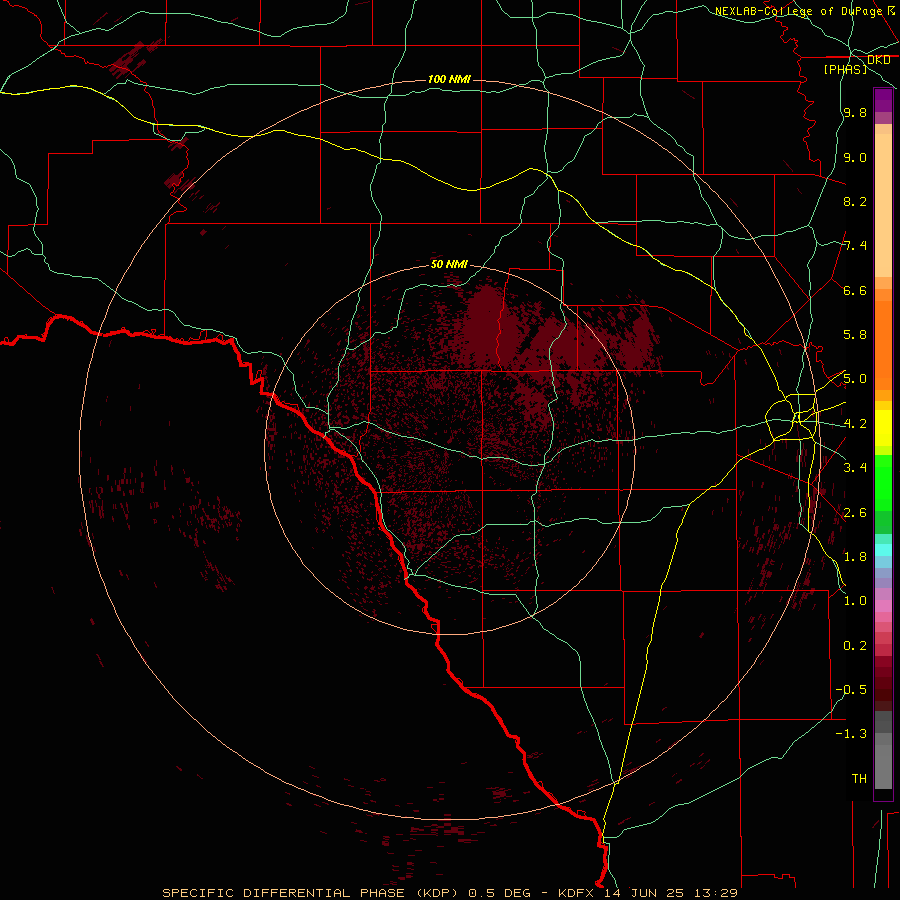Screen dimensions: 900x900
Task: Pick the cyan segment of color bar
Action: 883,550
